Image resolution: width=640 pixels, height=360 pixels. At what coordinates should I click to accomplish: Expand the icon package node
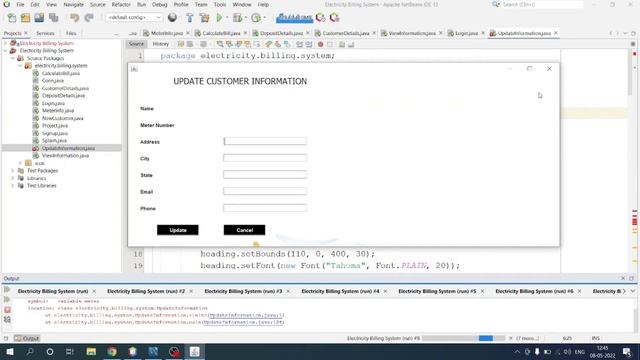[20, 163]
